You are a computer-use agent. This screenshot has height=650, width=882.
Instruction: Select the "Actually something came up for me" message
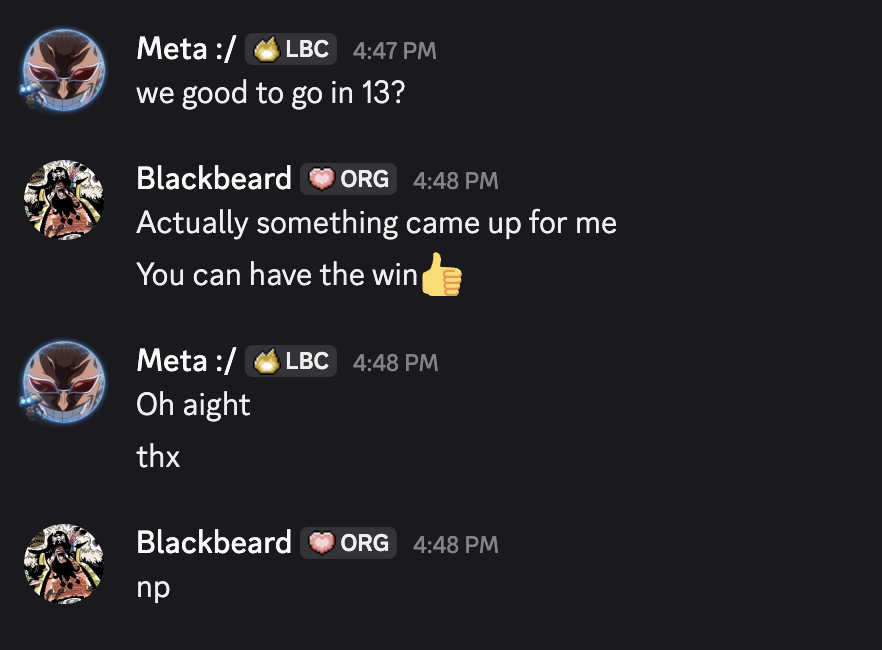(376, 223)
